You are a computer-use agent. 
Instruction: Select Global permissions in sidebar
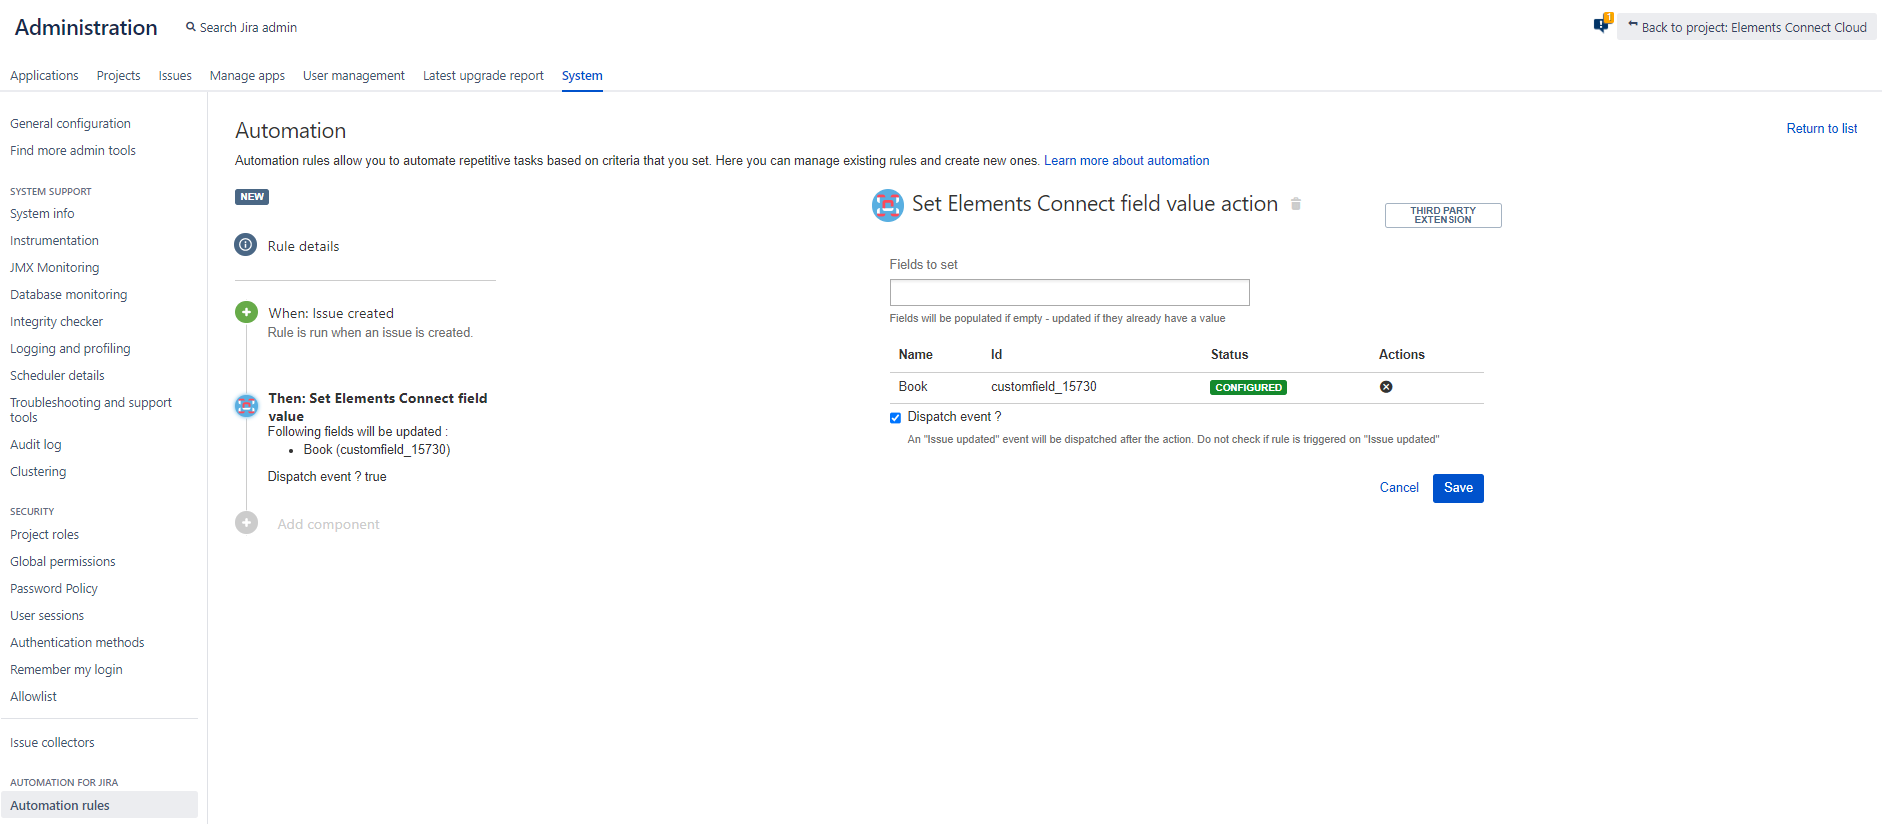[x=63, y=562]
